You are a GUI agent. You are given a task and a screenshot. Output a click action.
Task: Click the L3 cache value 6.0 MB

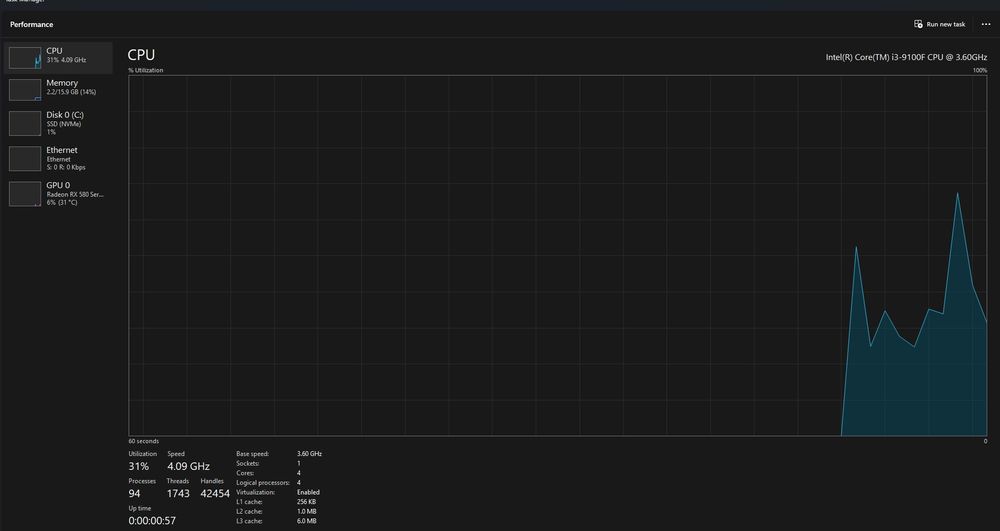click(x=306, y=521)
